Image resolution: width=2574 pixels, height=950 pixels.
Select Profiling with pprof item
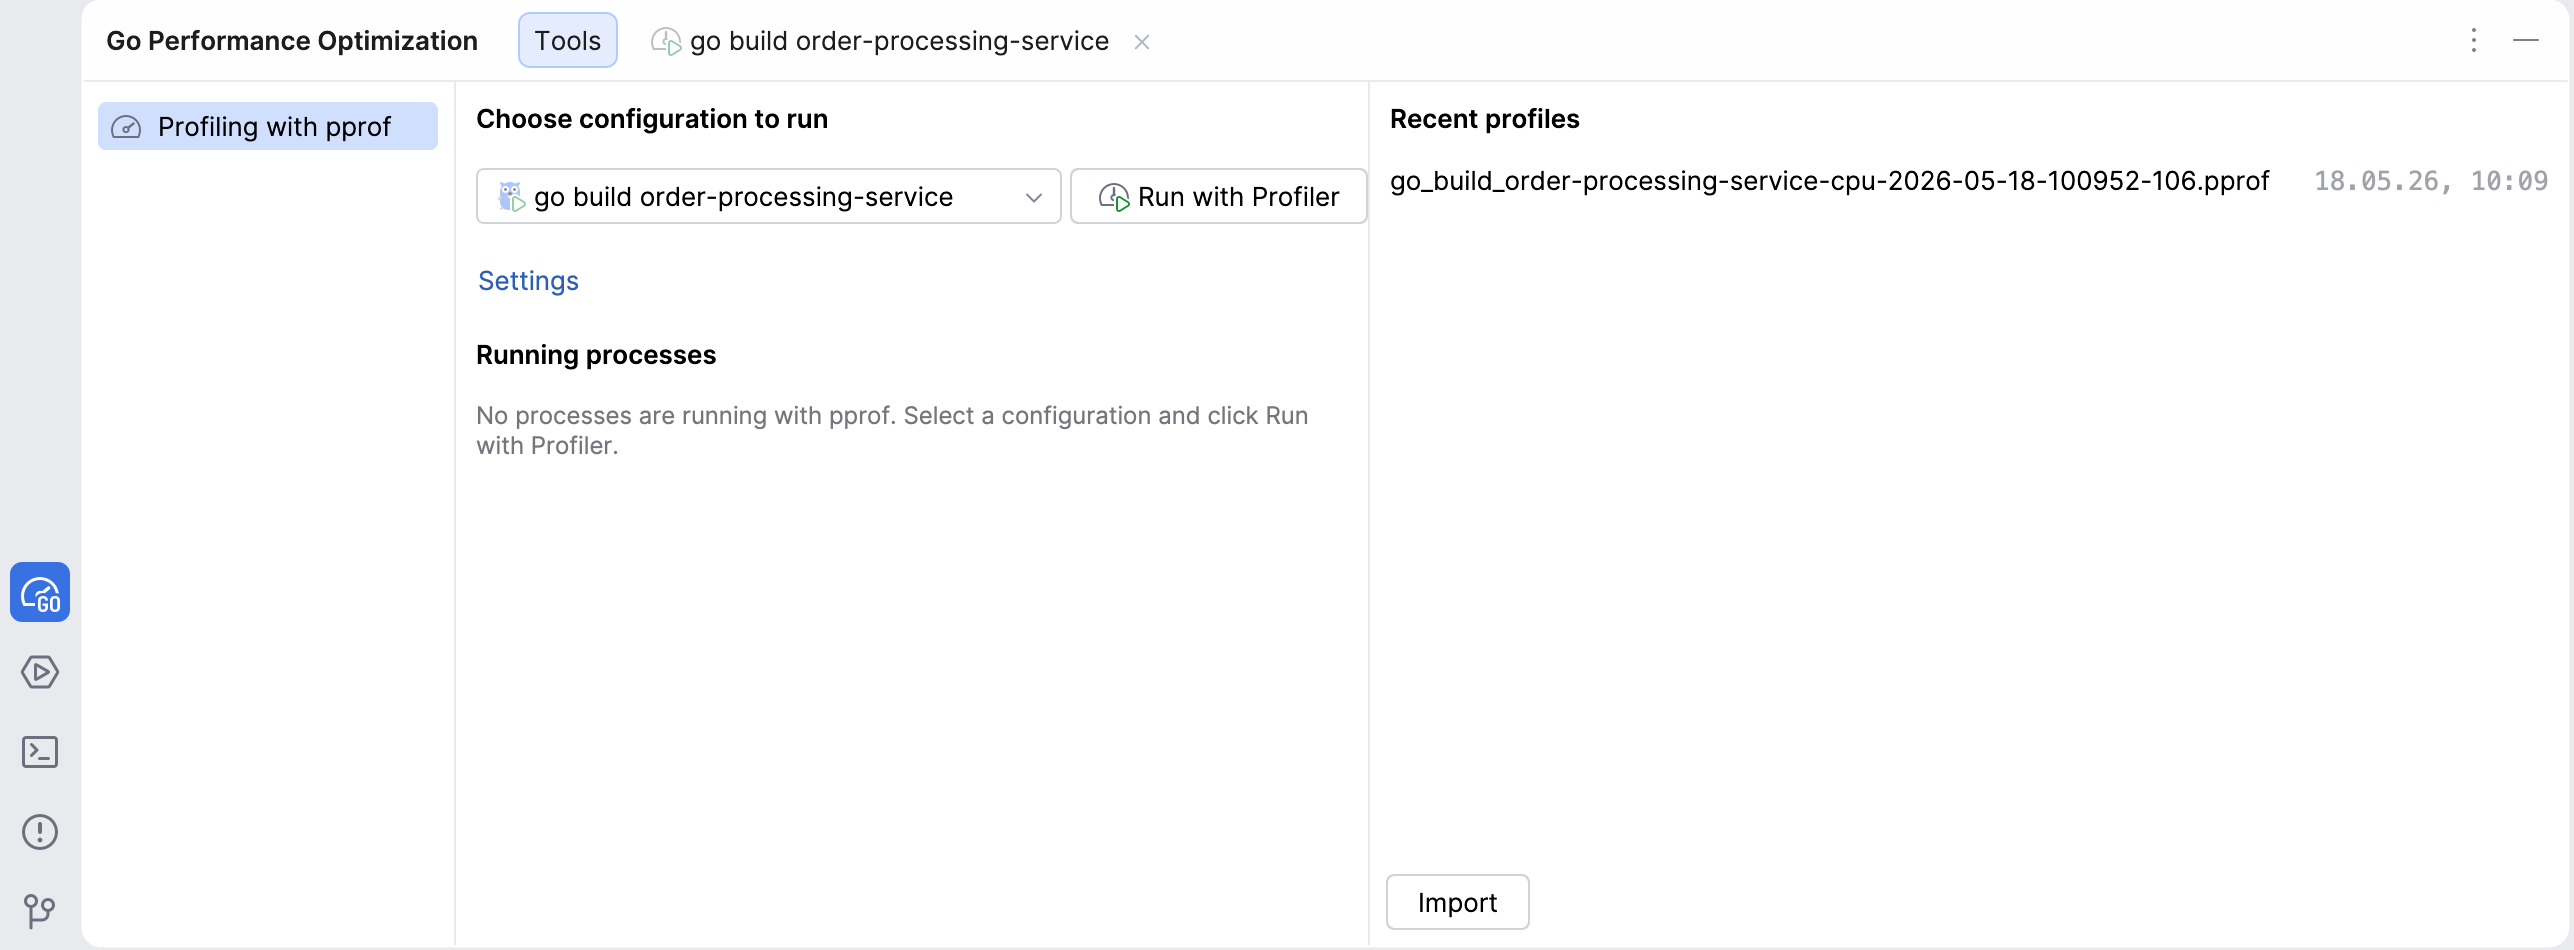point(268,126)
